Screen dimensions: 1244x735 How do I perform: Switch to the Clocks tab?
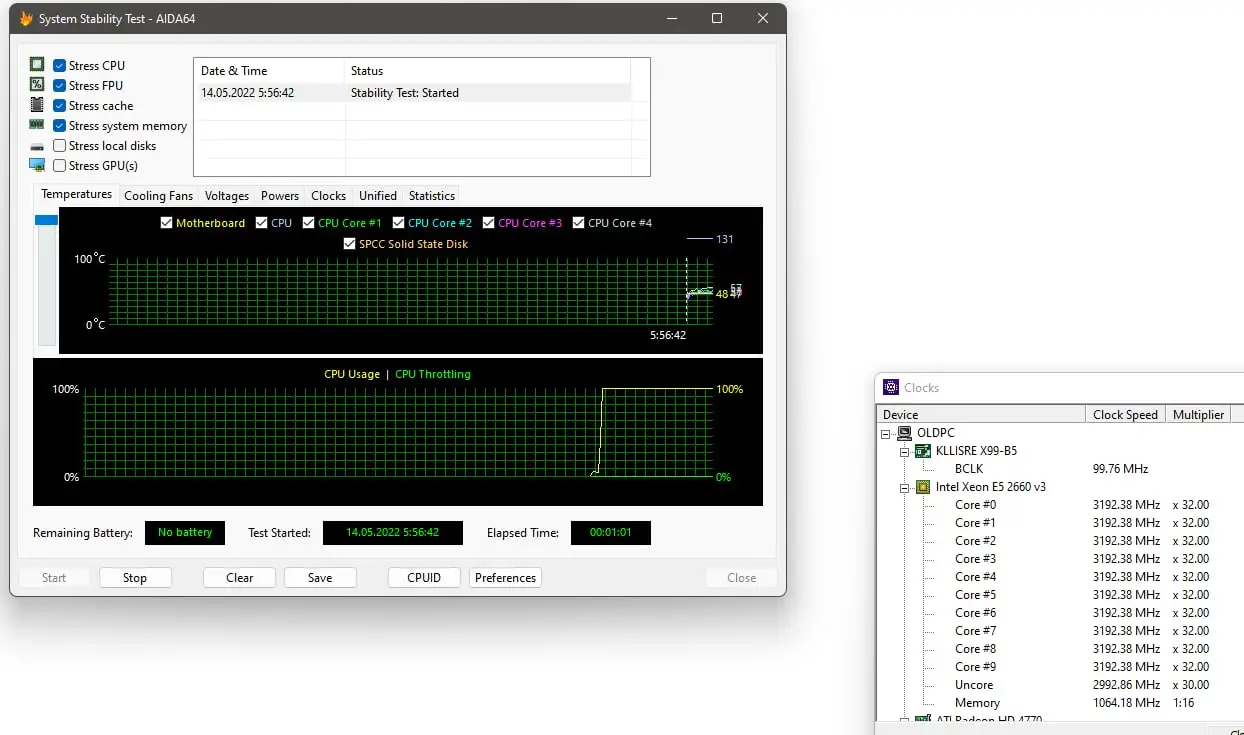[x=328, y=196]
